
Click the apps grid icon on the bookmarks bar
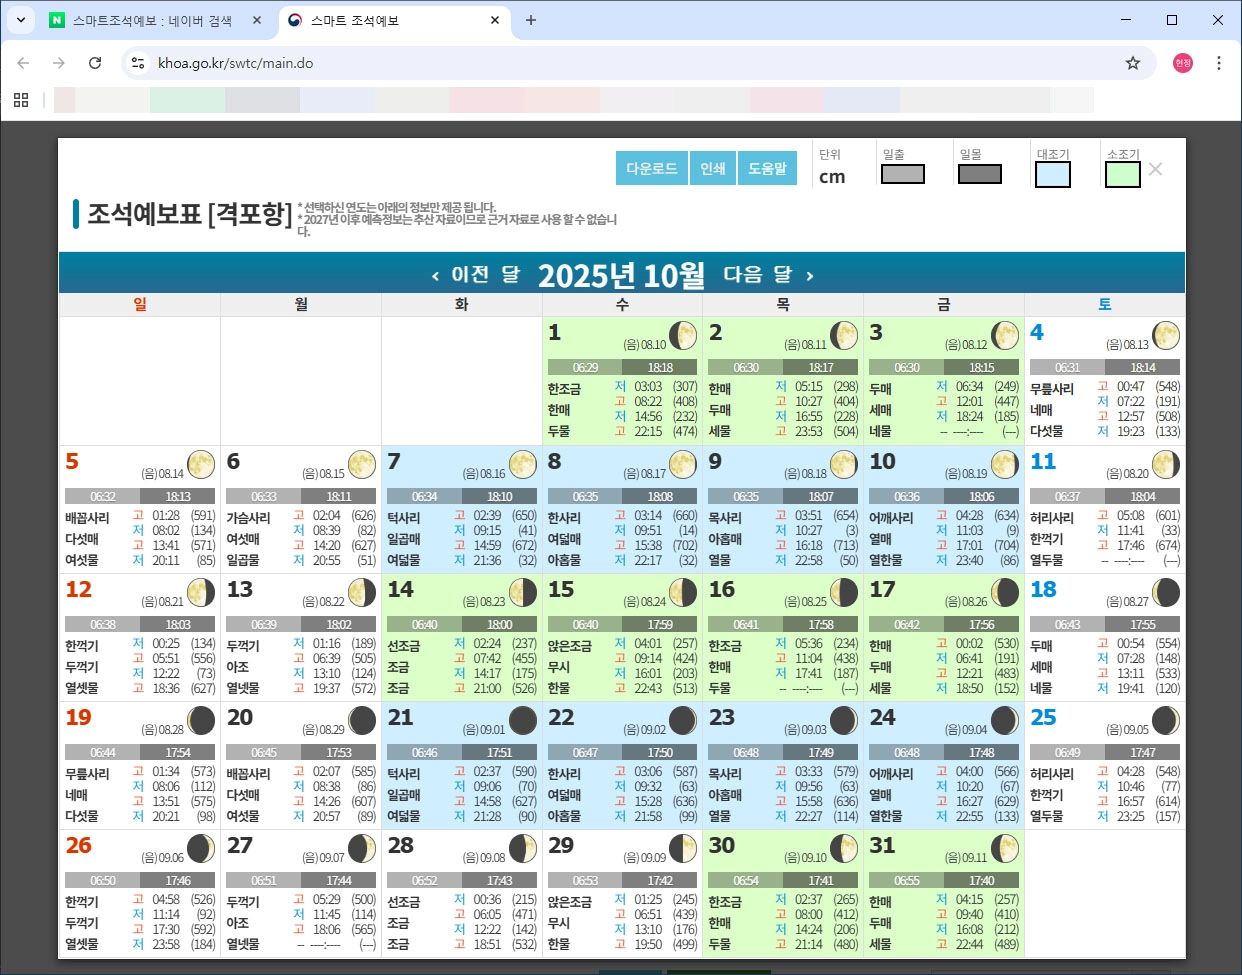[x=20, y=99]
